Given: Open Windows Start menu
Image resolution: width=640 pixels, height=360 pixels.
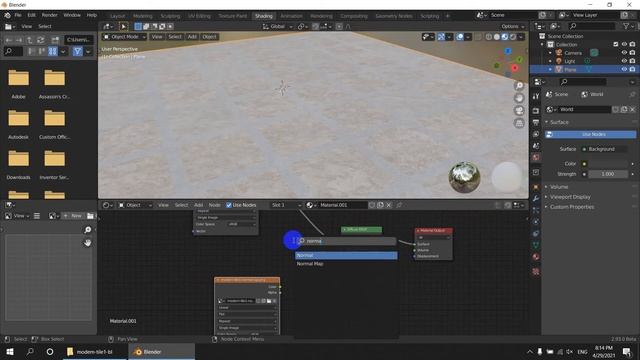Looking at the screenshot, I should point(10,352).
